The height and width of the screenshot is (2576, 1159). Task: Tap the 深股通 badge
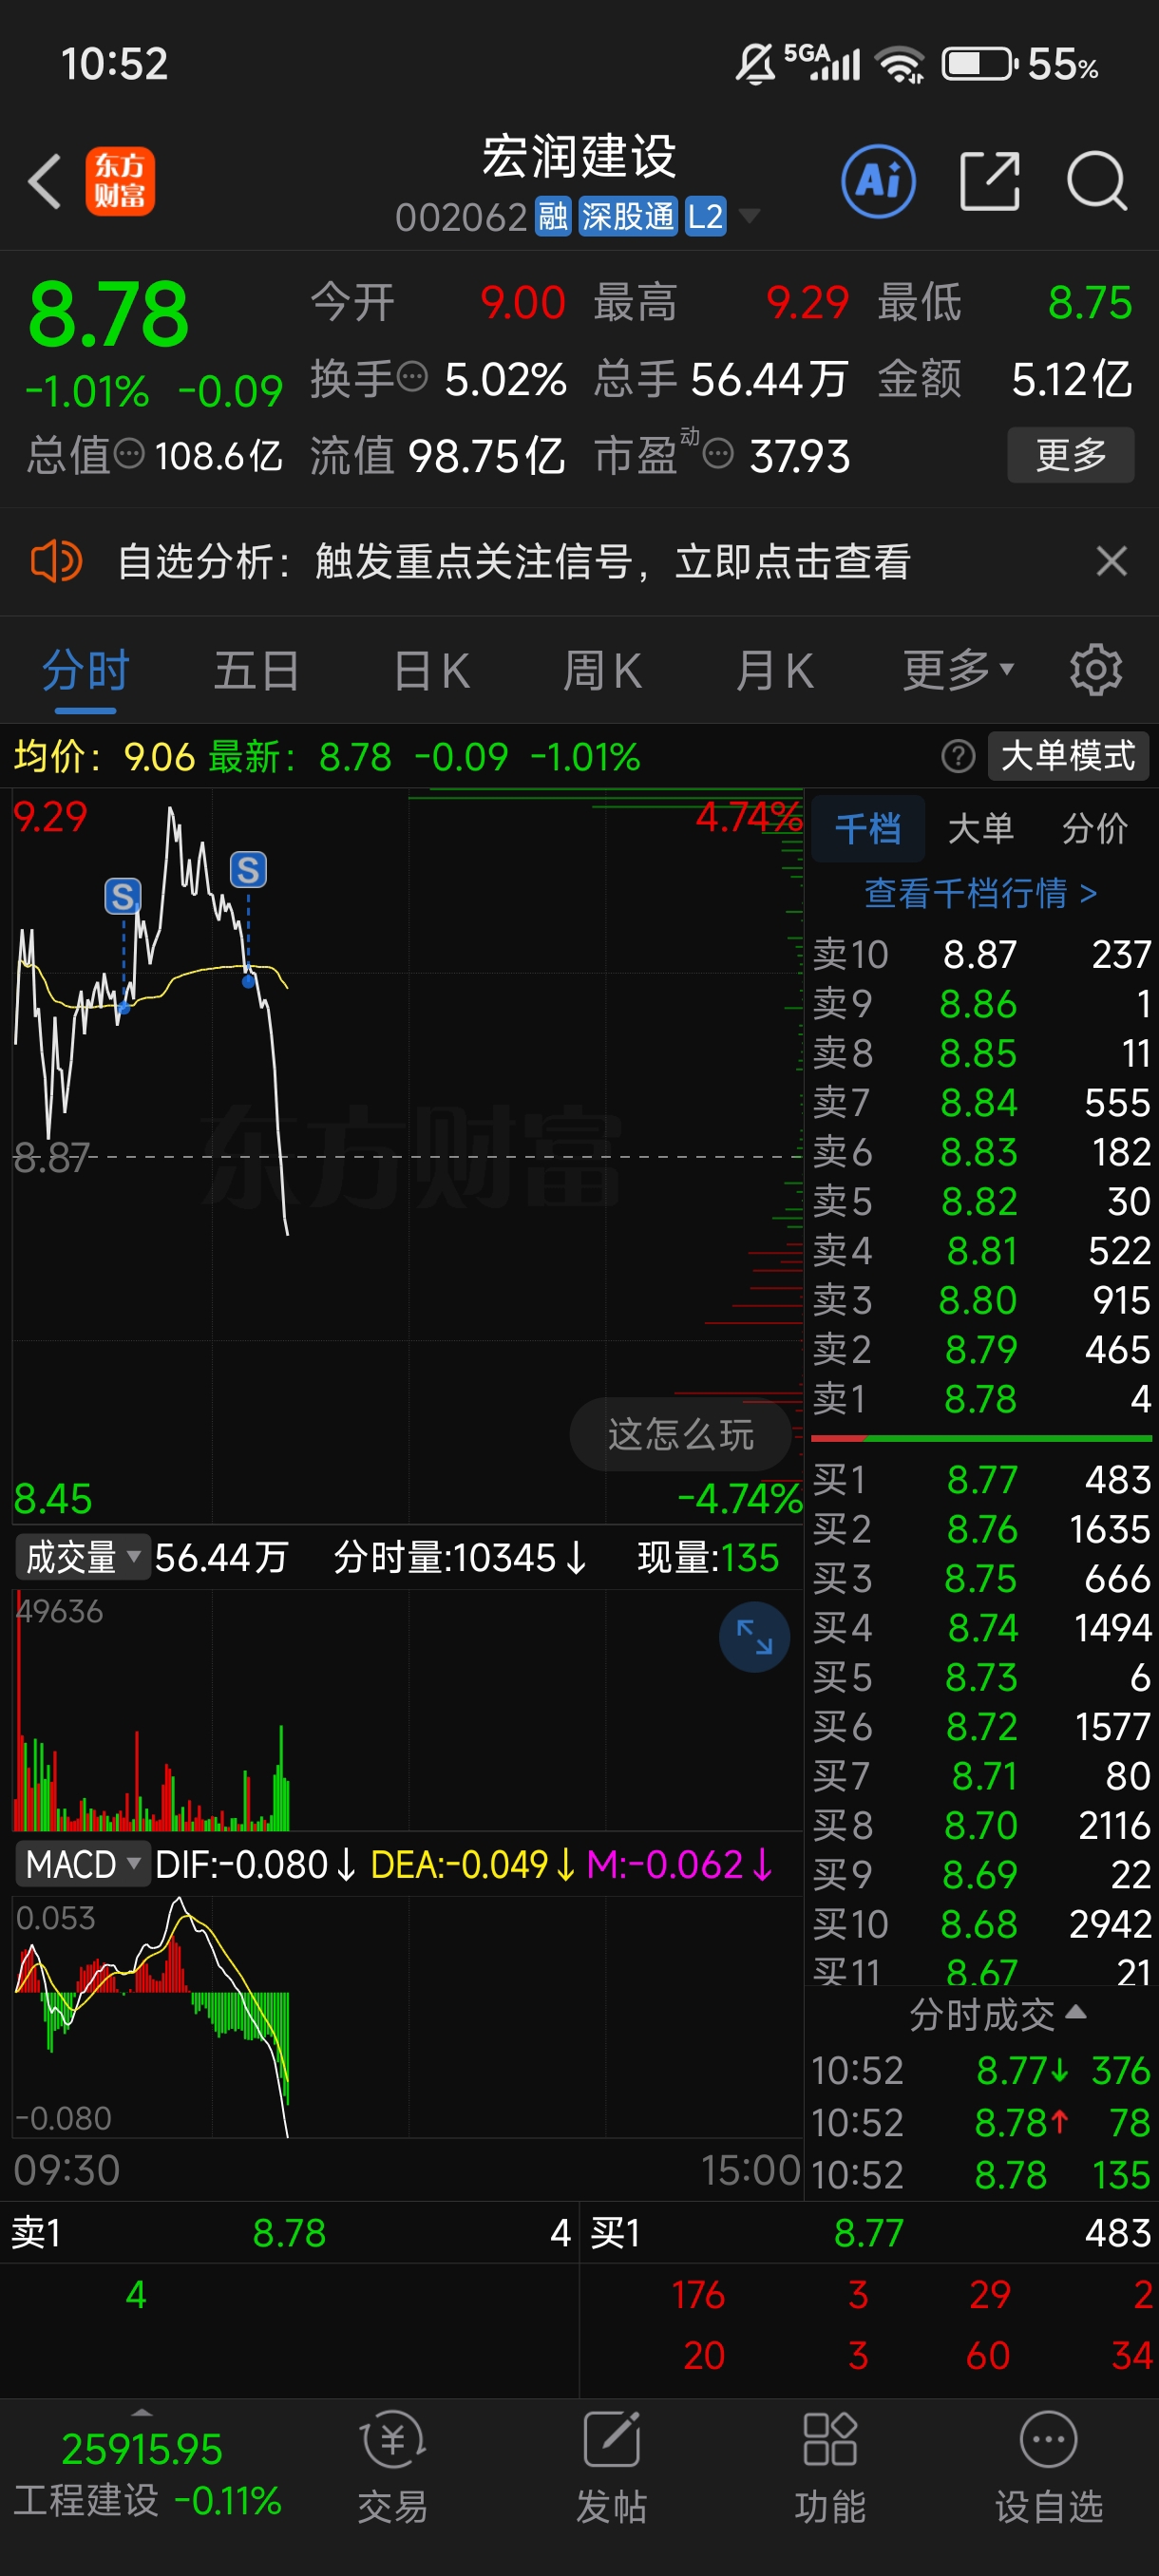point(628,216)
